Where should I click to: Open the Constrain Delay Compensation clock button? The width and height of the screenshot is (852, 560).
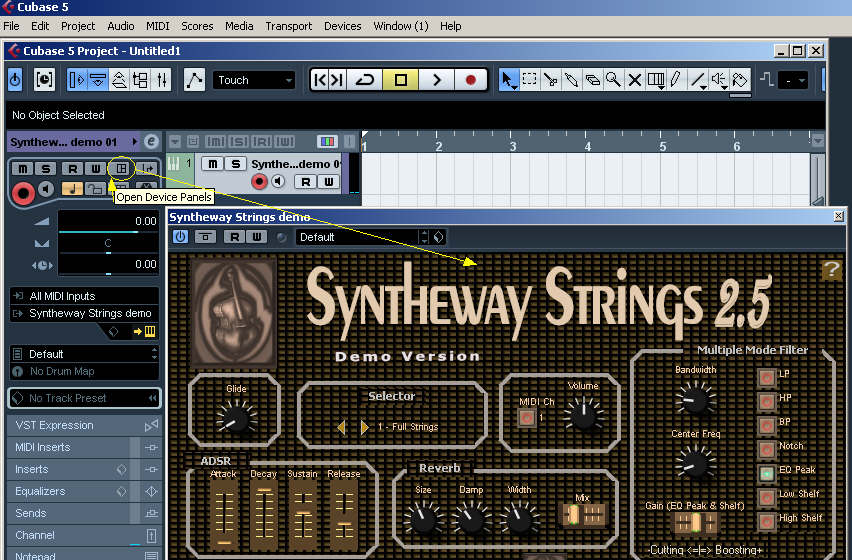coord(44,80)
